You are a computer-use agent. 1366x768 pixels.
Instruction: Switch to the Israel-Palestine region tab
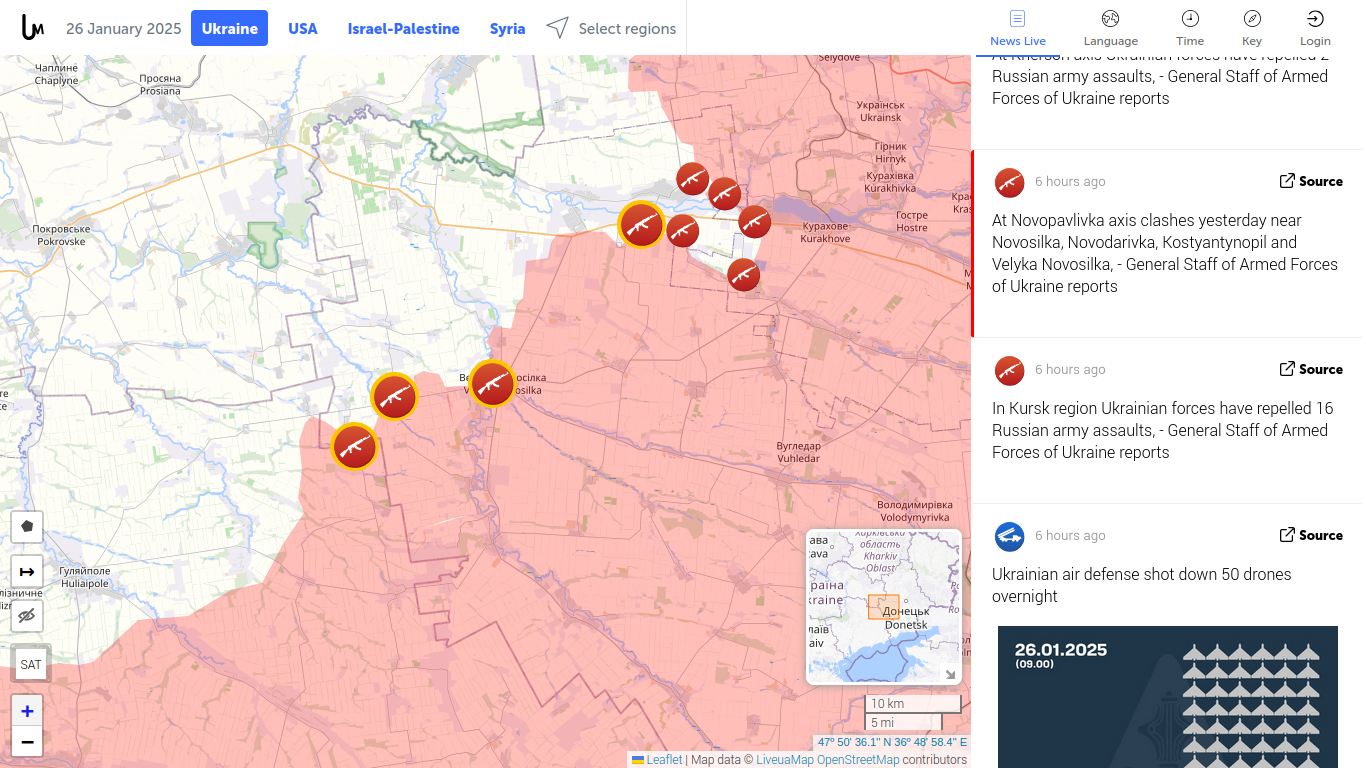[x=404, y=29]
